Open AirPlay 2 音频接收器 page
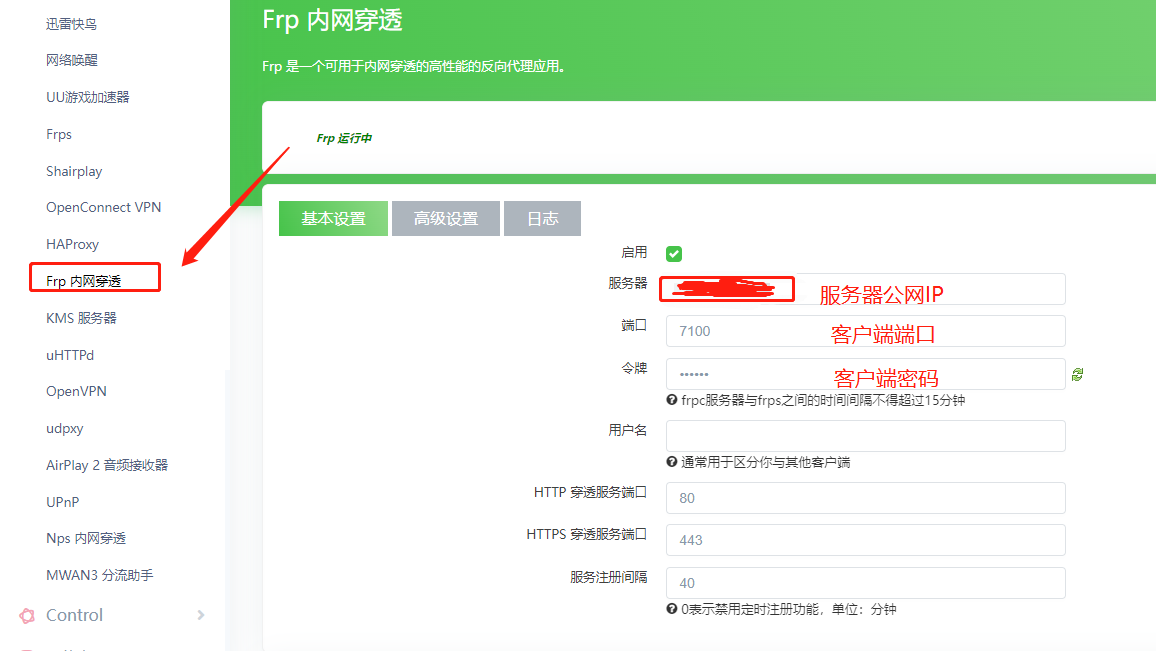This screenshot has width=1156, height=651. pos(107,465)
